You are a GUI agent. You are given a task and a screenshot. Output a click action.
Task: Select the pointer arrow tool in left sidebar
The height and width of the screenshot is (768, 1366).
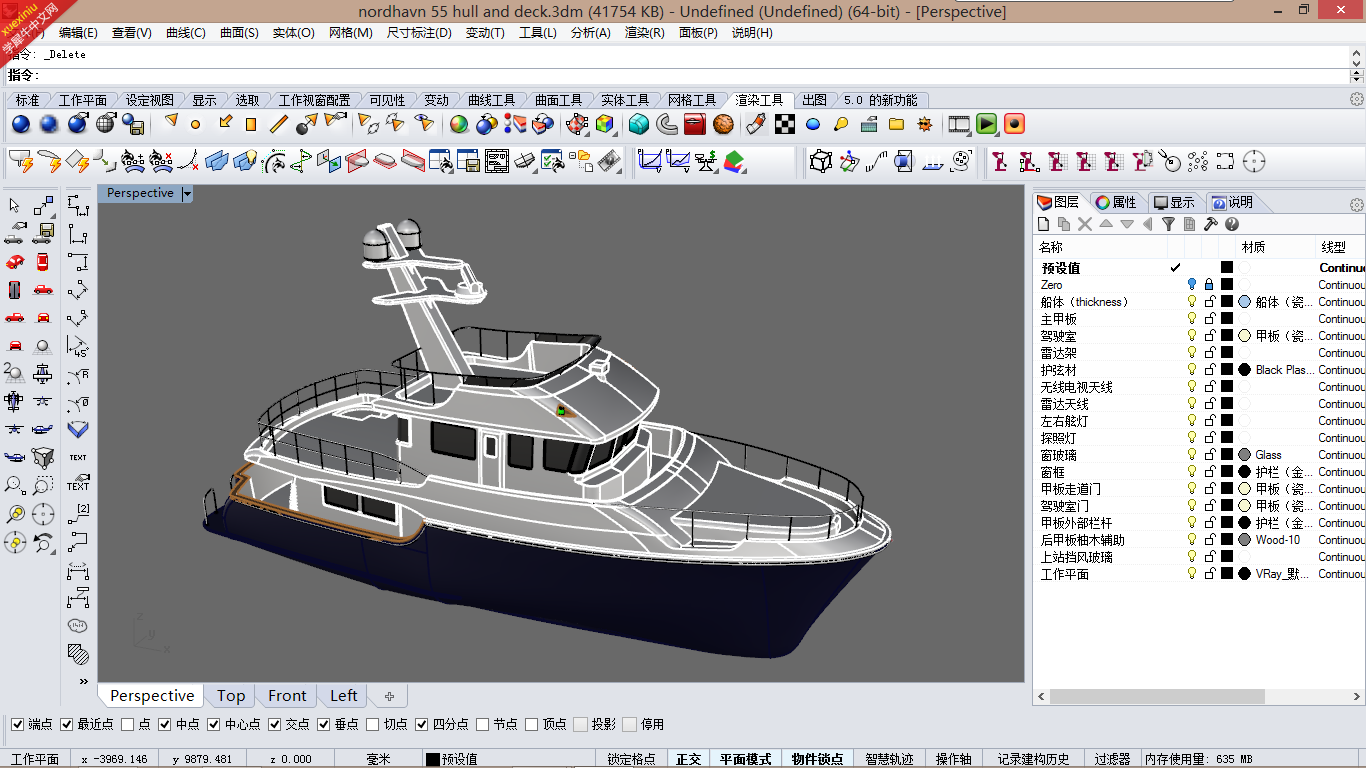coord(14,206)
